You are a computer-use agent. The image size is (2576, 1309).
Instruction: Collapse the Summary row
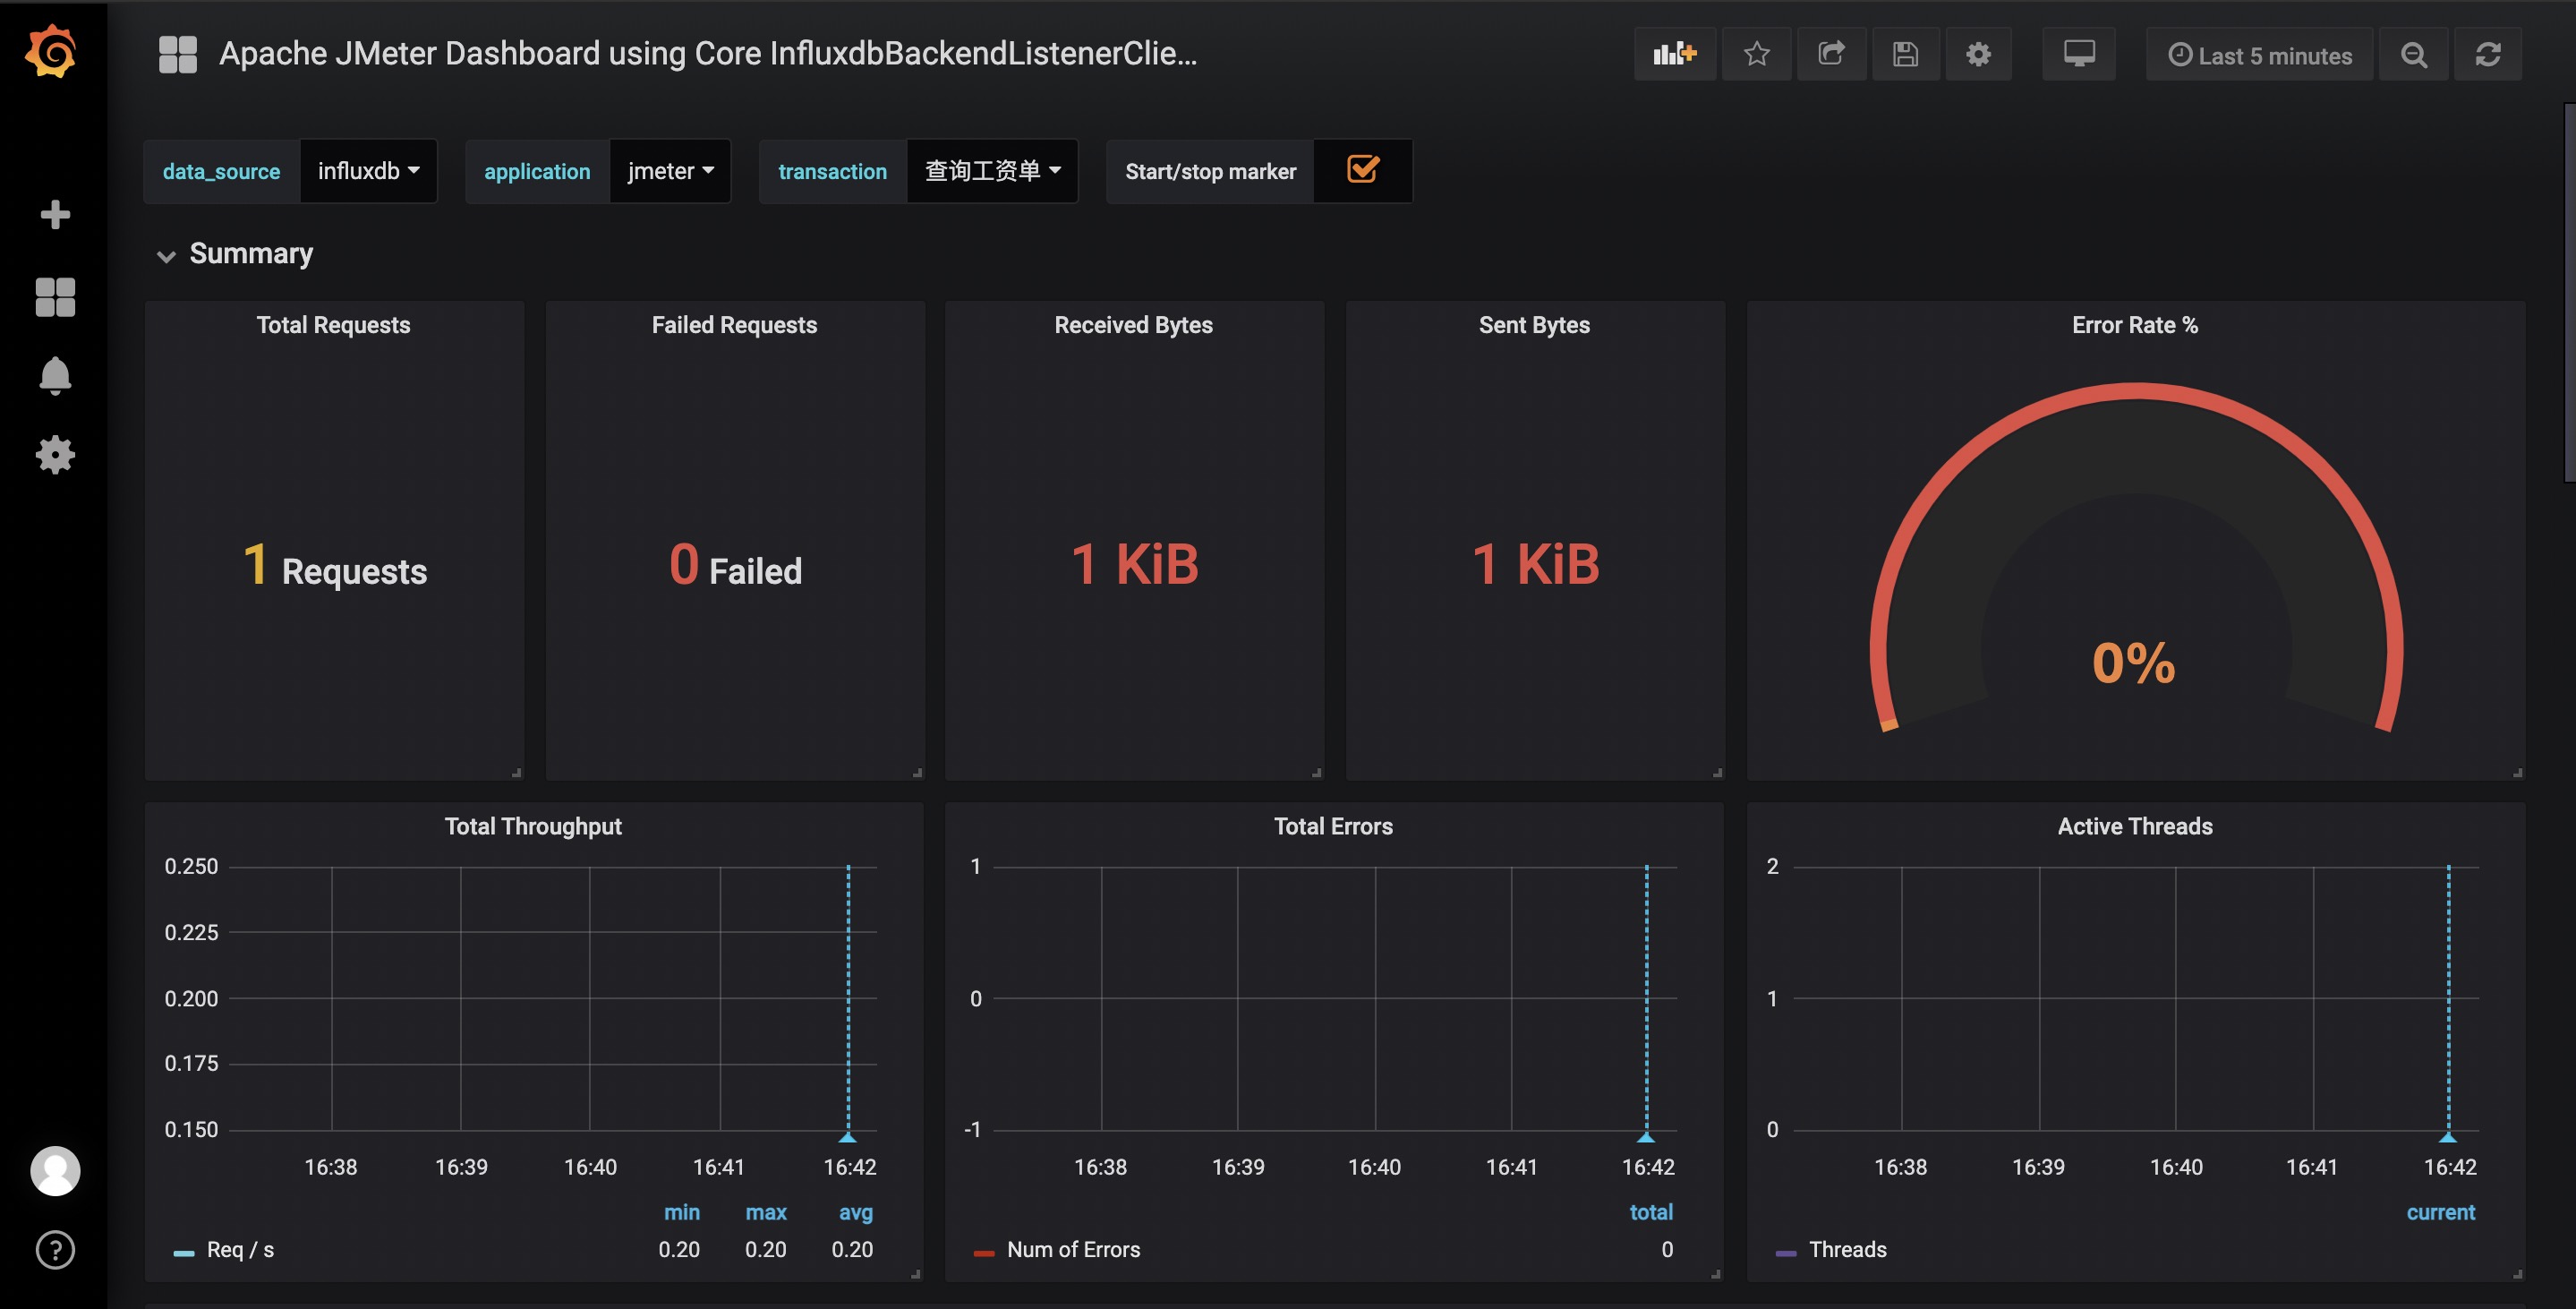click(235, 254)
